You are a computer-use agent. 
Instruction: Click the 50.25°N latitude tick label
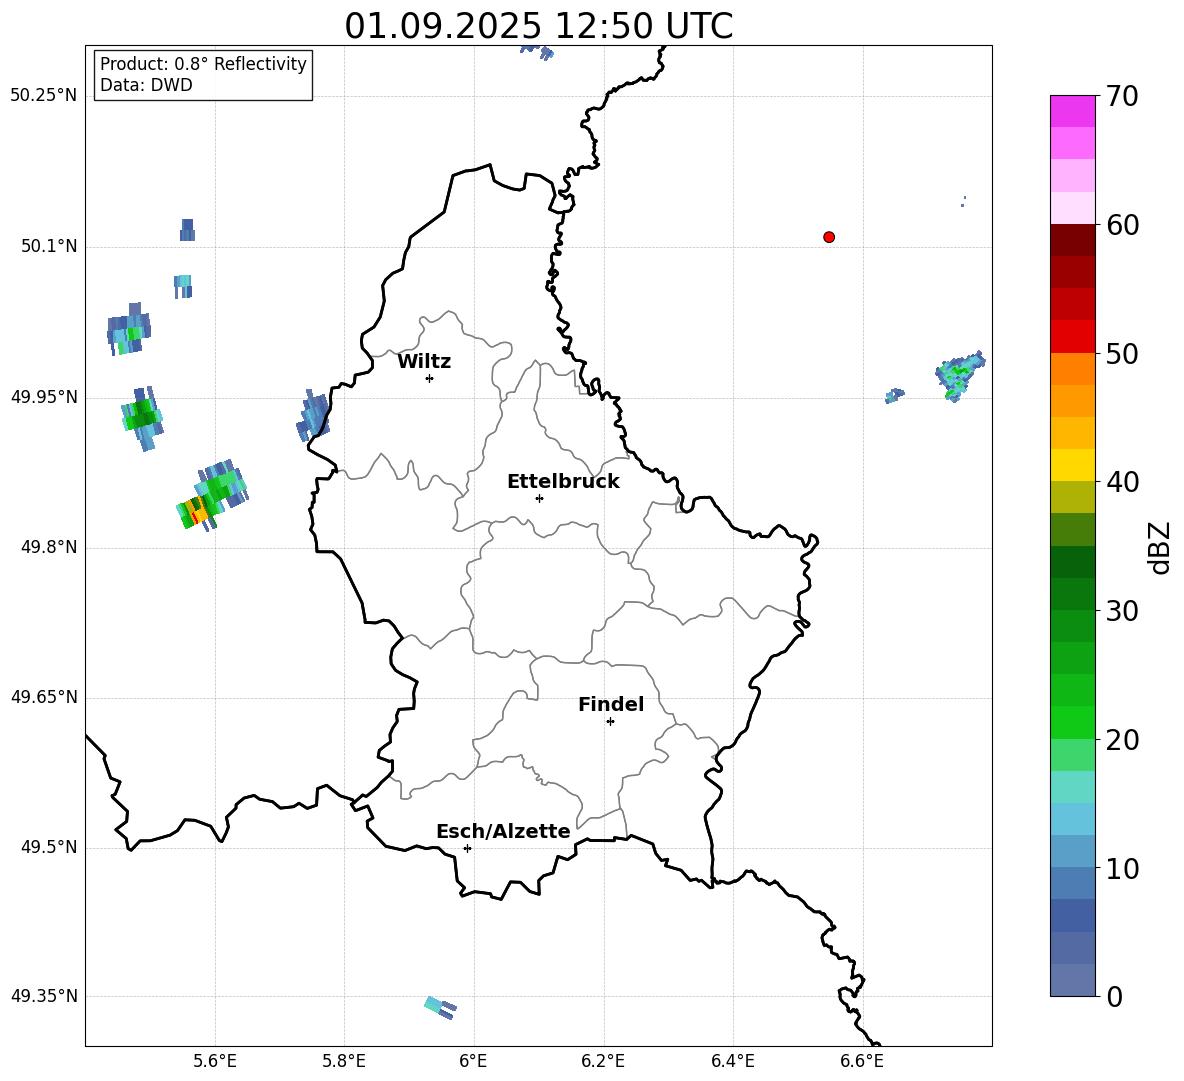(43, 96)
